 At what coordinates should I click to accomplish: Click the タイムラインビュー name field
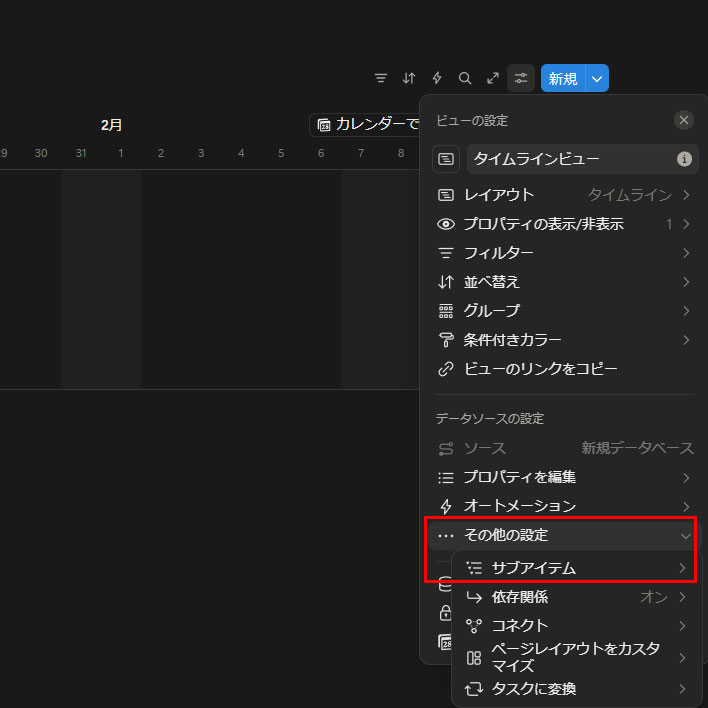[570, 159]
